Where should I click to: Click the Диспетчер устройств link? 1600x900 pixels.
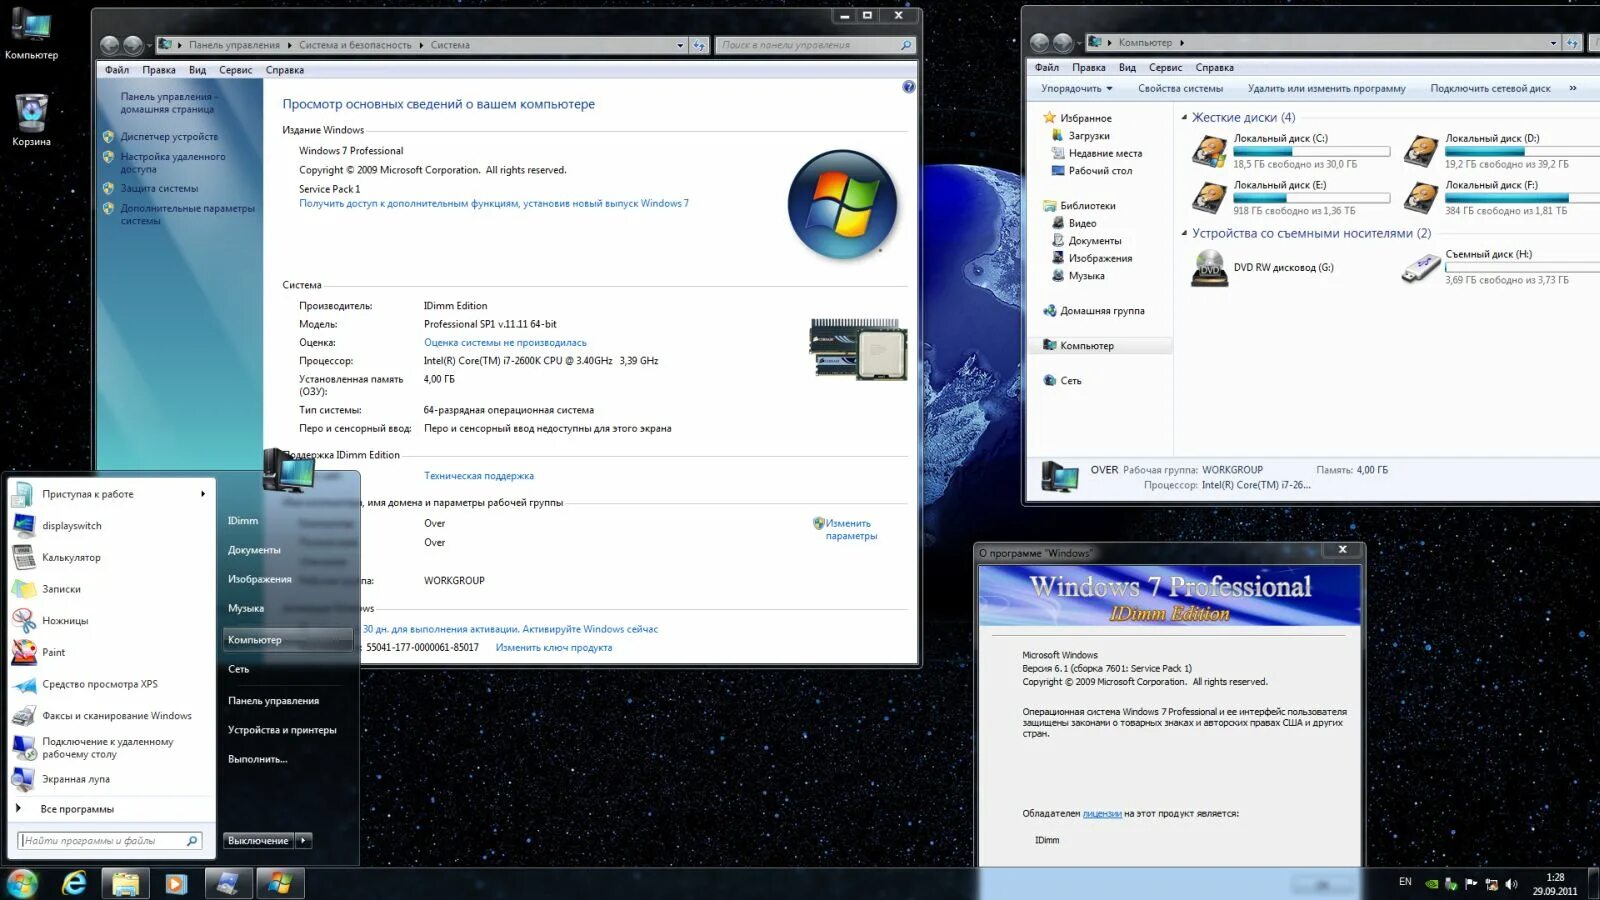[x=169, y=137]
